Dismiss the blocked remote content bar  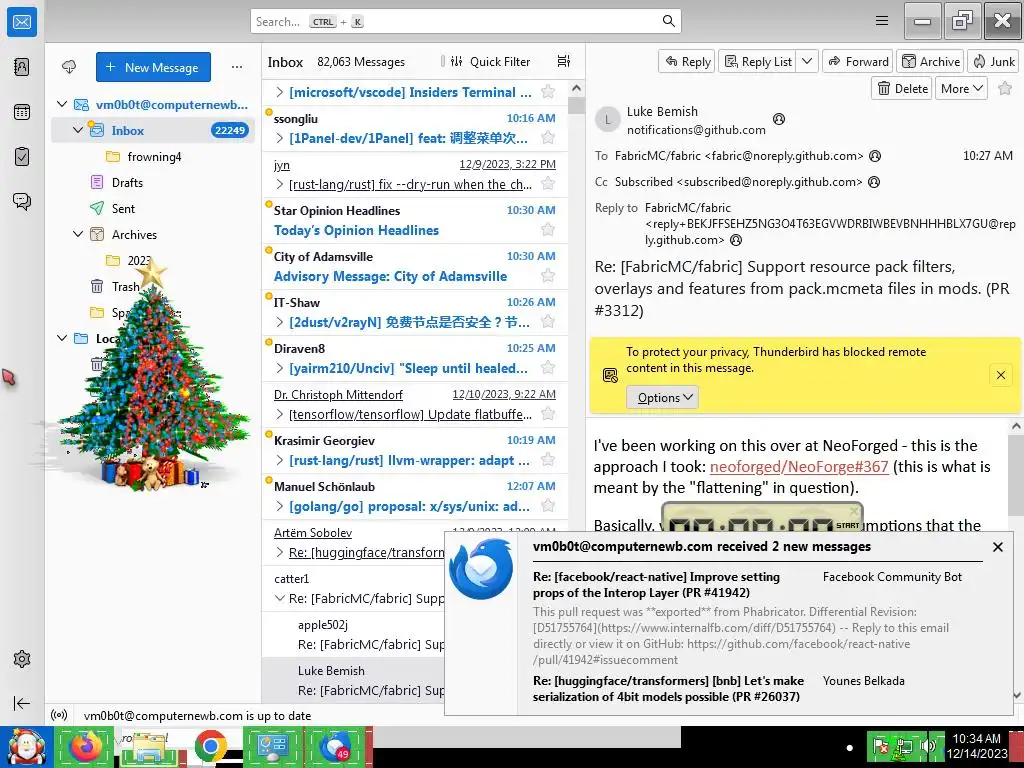coord(1000,375)
